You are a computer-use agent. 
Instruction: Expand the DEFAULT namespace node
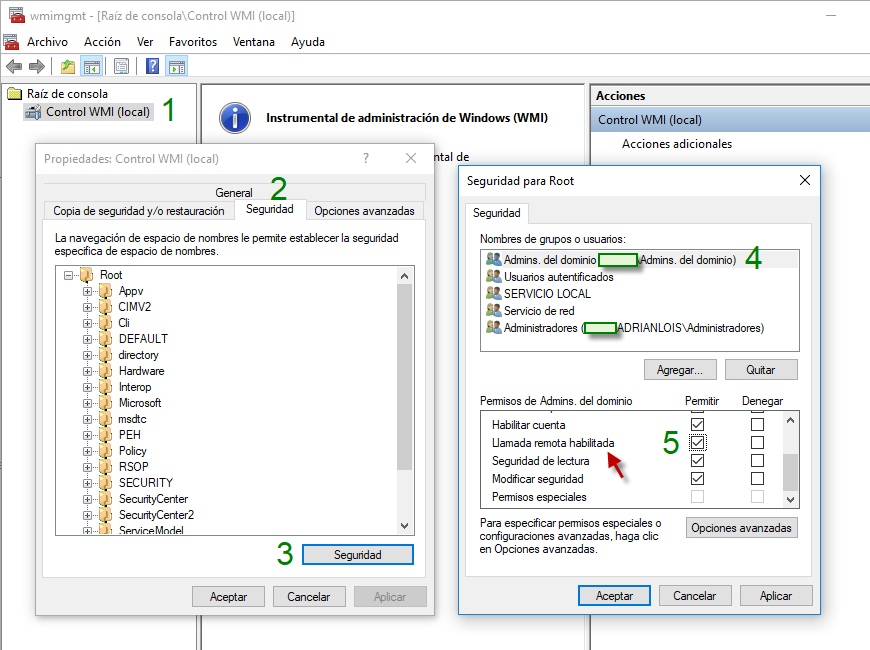click(x=87, y=339)
